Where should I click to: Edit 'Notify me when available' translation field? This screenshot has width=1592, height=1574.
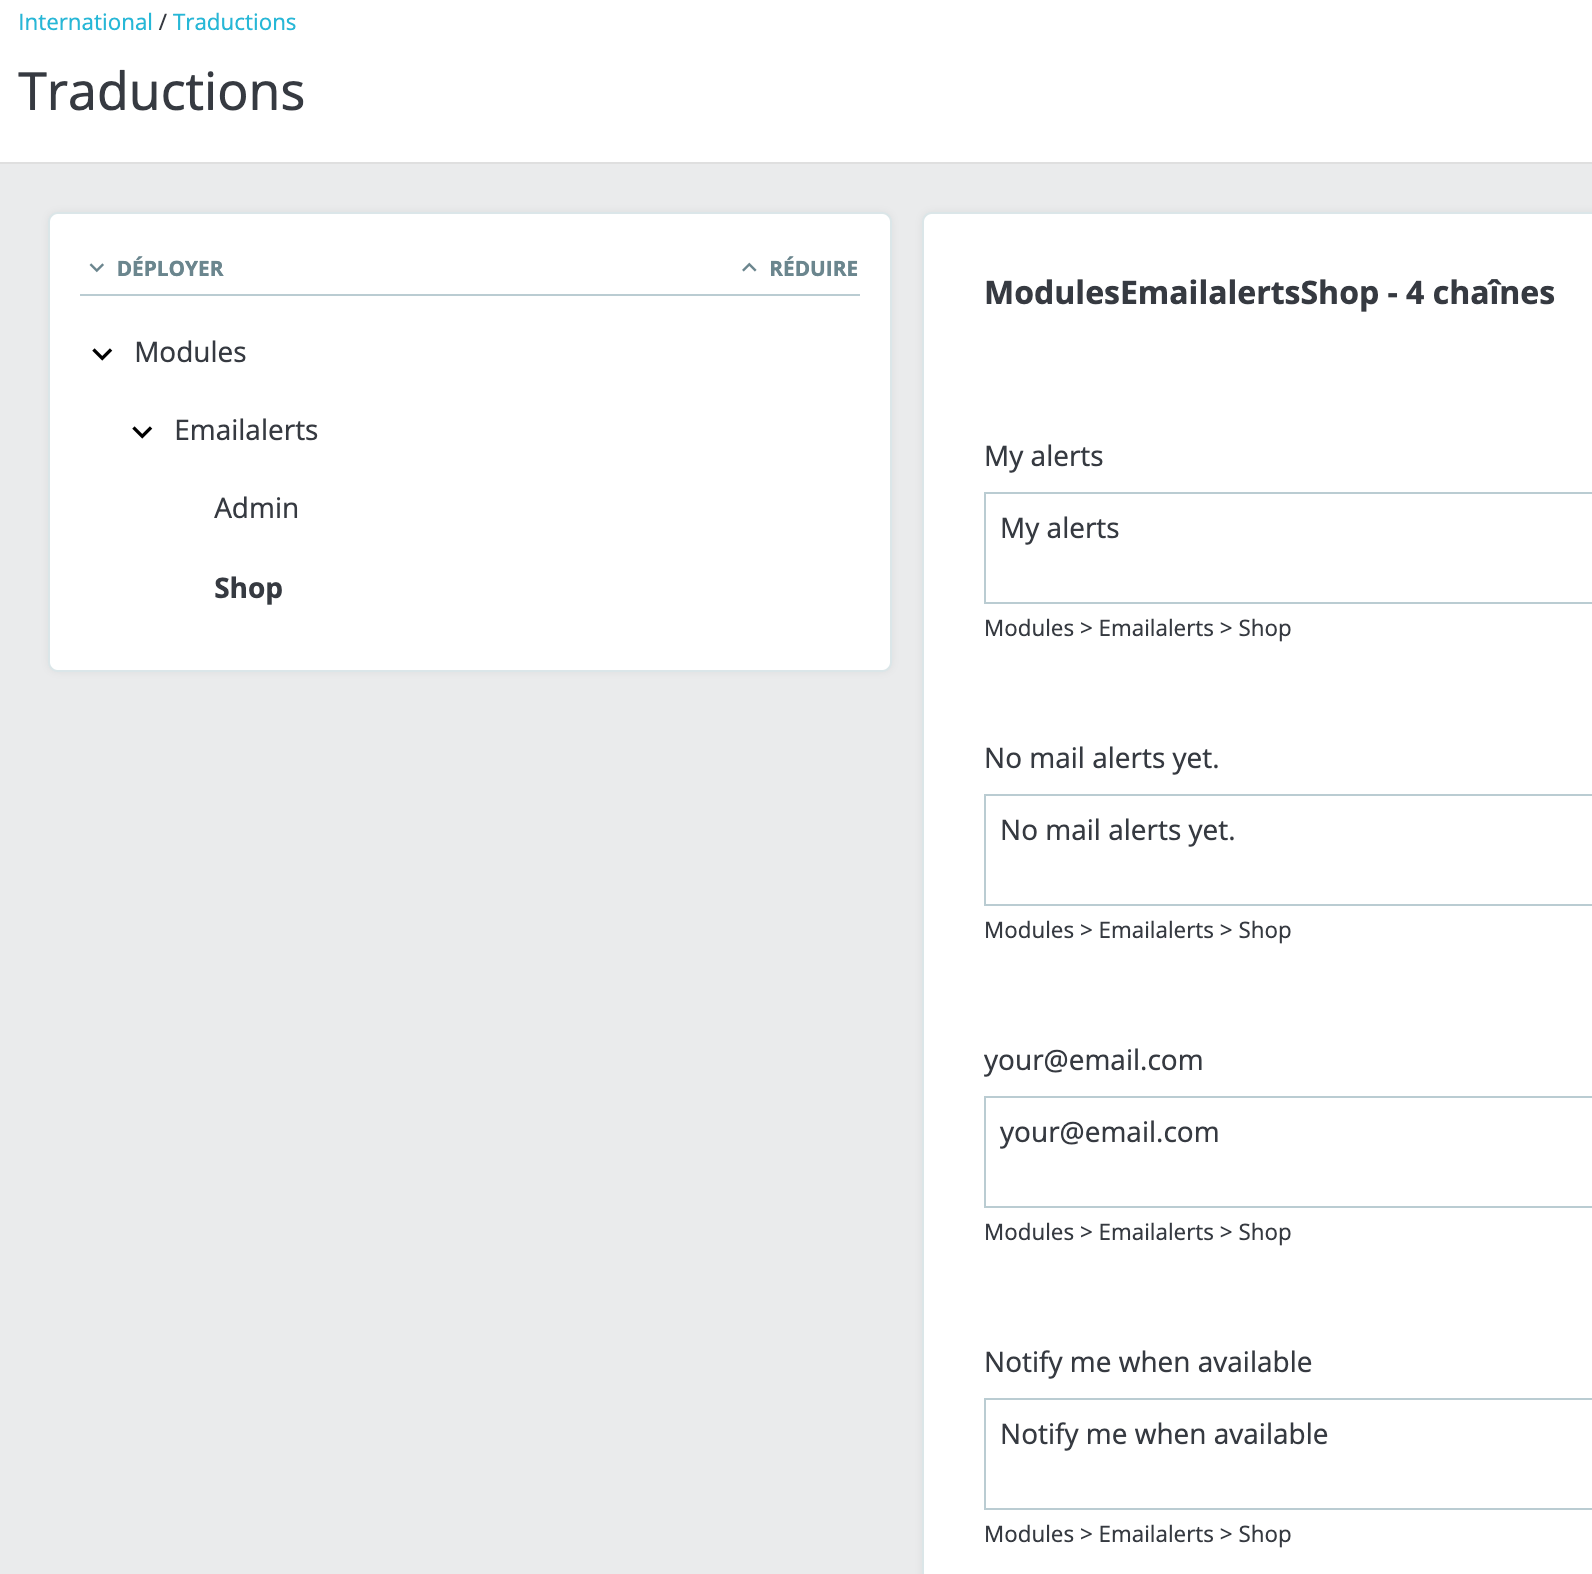(1288, 1454)
